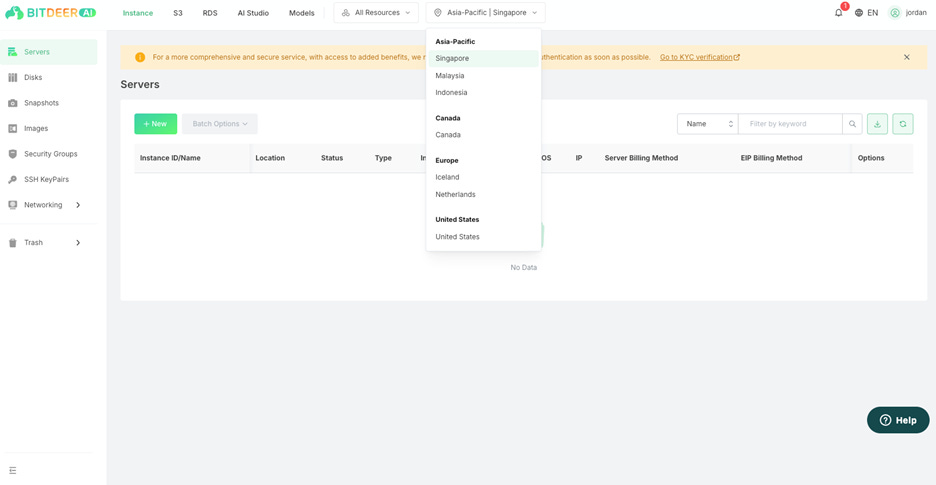936x485 pixels.
Task: Click the Networking monitor icon
Action: click(13, 205)
